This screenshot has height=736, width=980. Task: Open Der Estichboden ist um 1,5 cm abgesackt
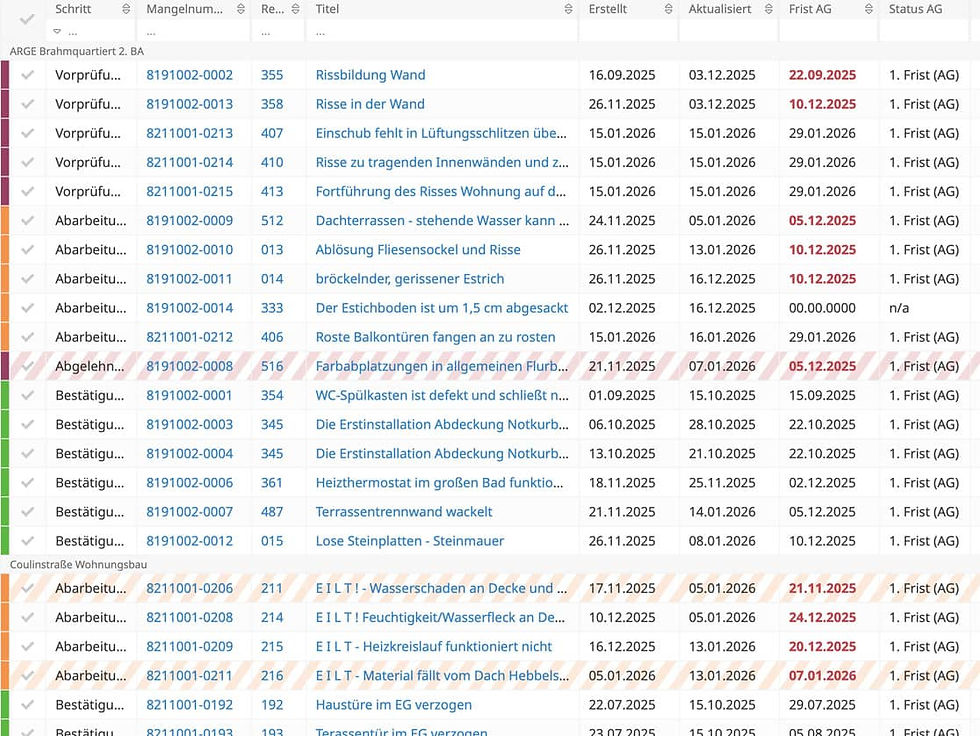click(x=442, y=308)
